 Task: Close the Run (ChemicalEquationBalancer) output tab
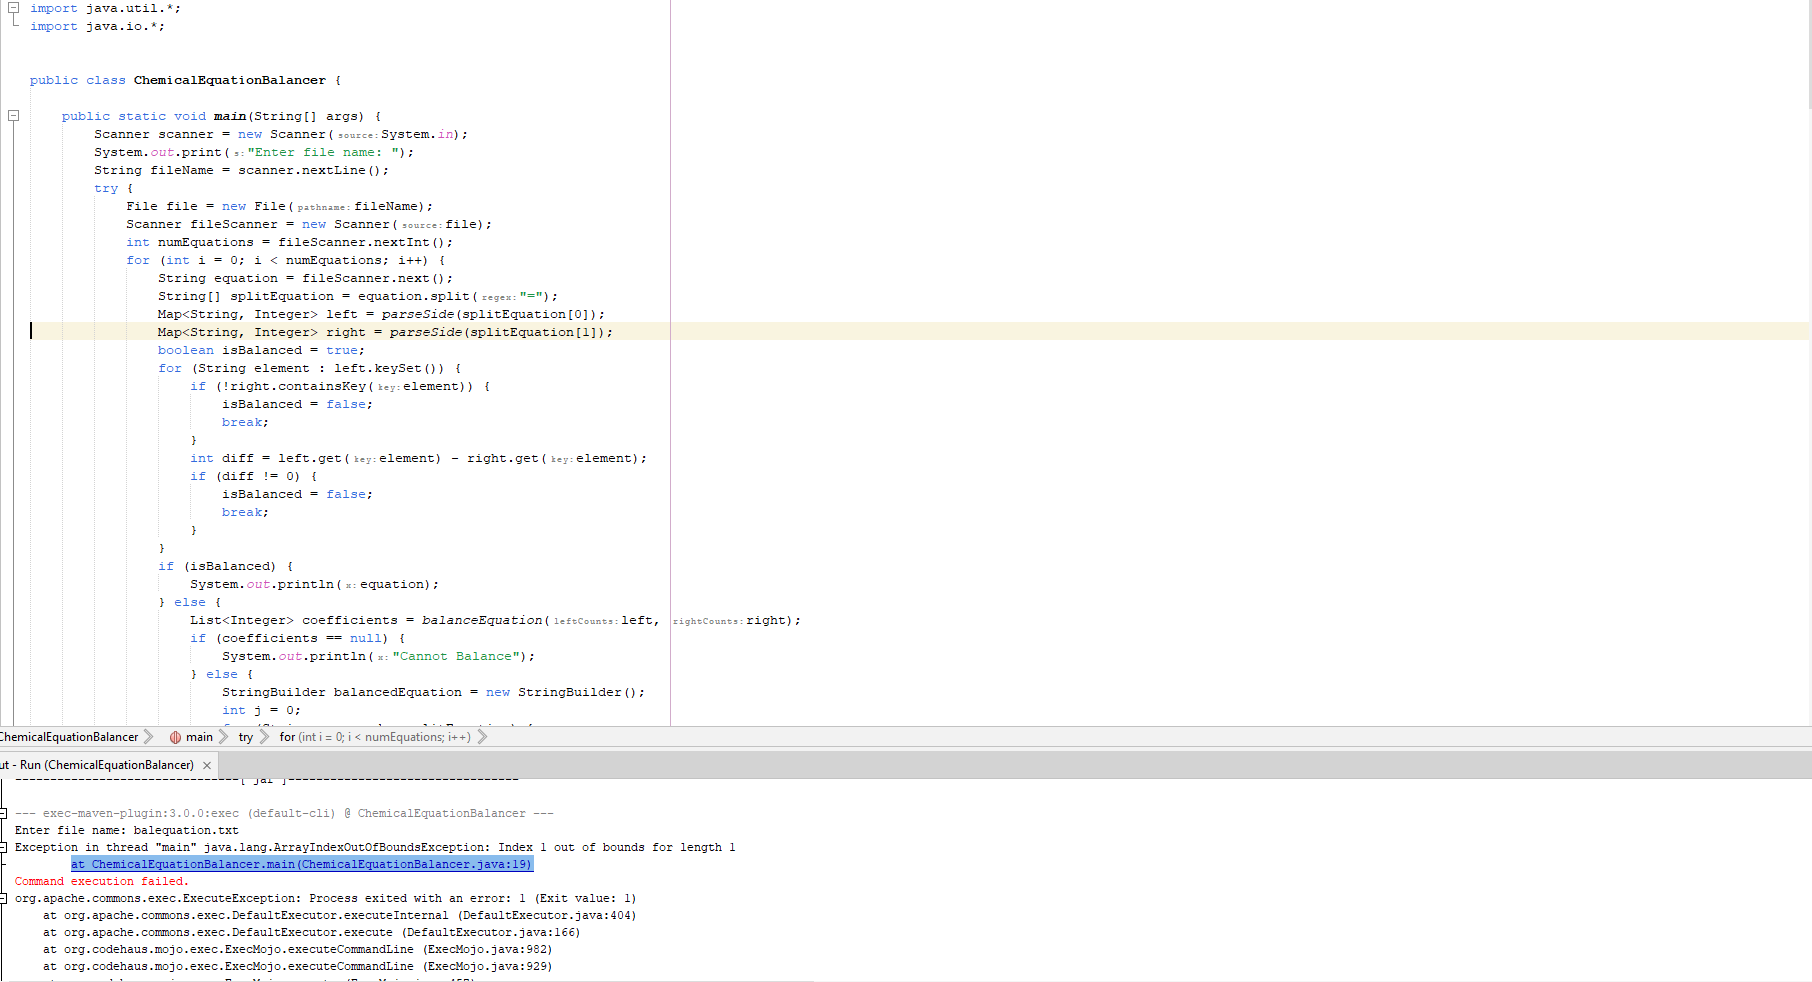pos(207,764)
